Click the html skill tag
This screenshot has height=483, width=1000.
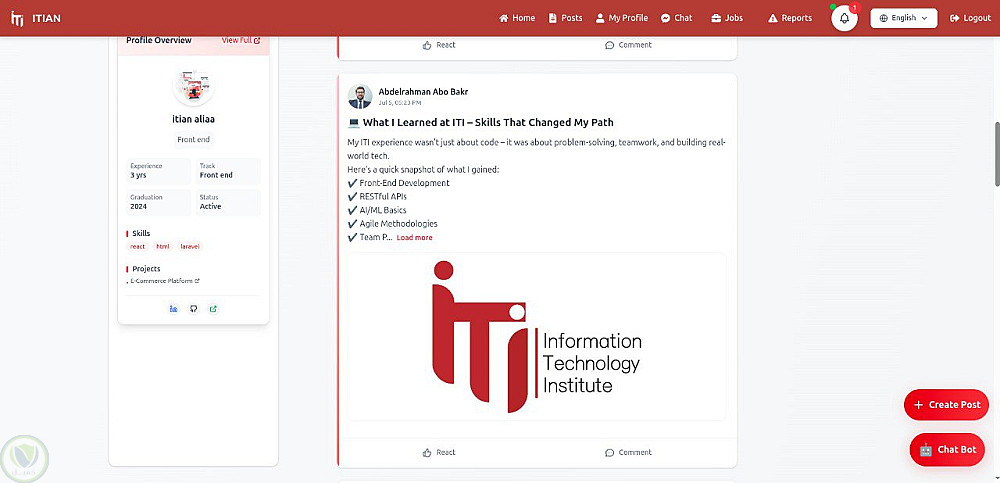(163, 246)
